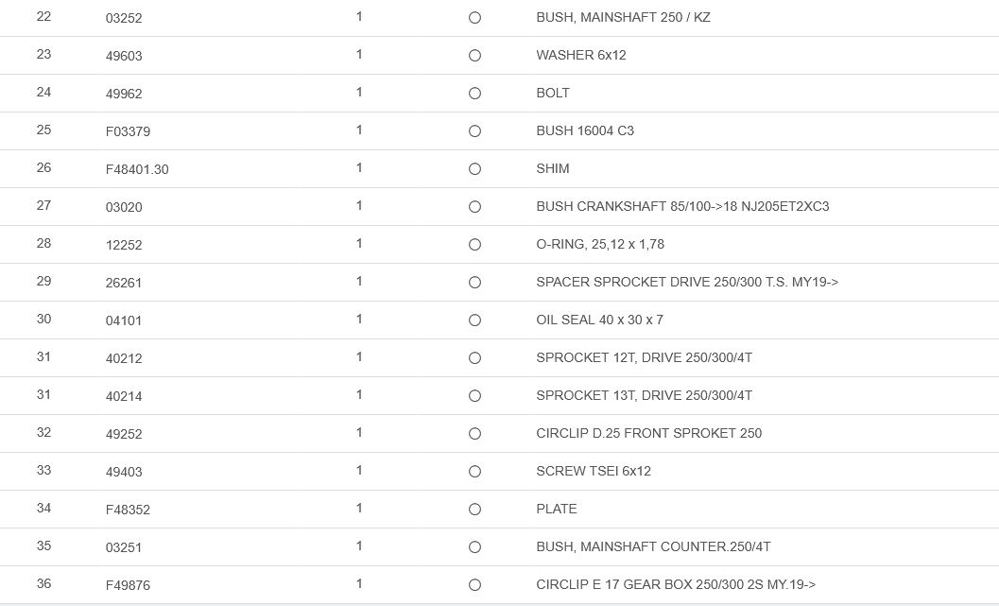
Task: Open part code F49876
Action: [x=128, y=585]
